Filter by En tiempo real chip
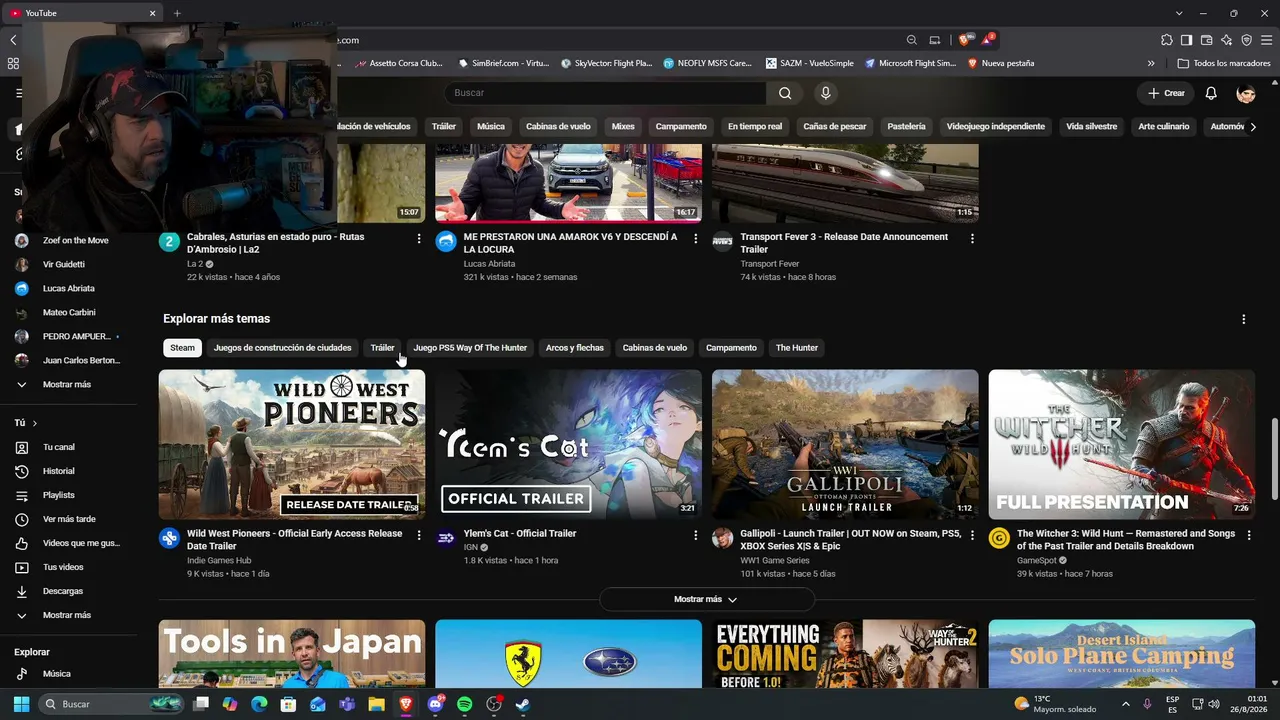The height and width of the screenshot is (720, 1280). [x=755, y=127]
